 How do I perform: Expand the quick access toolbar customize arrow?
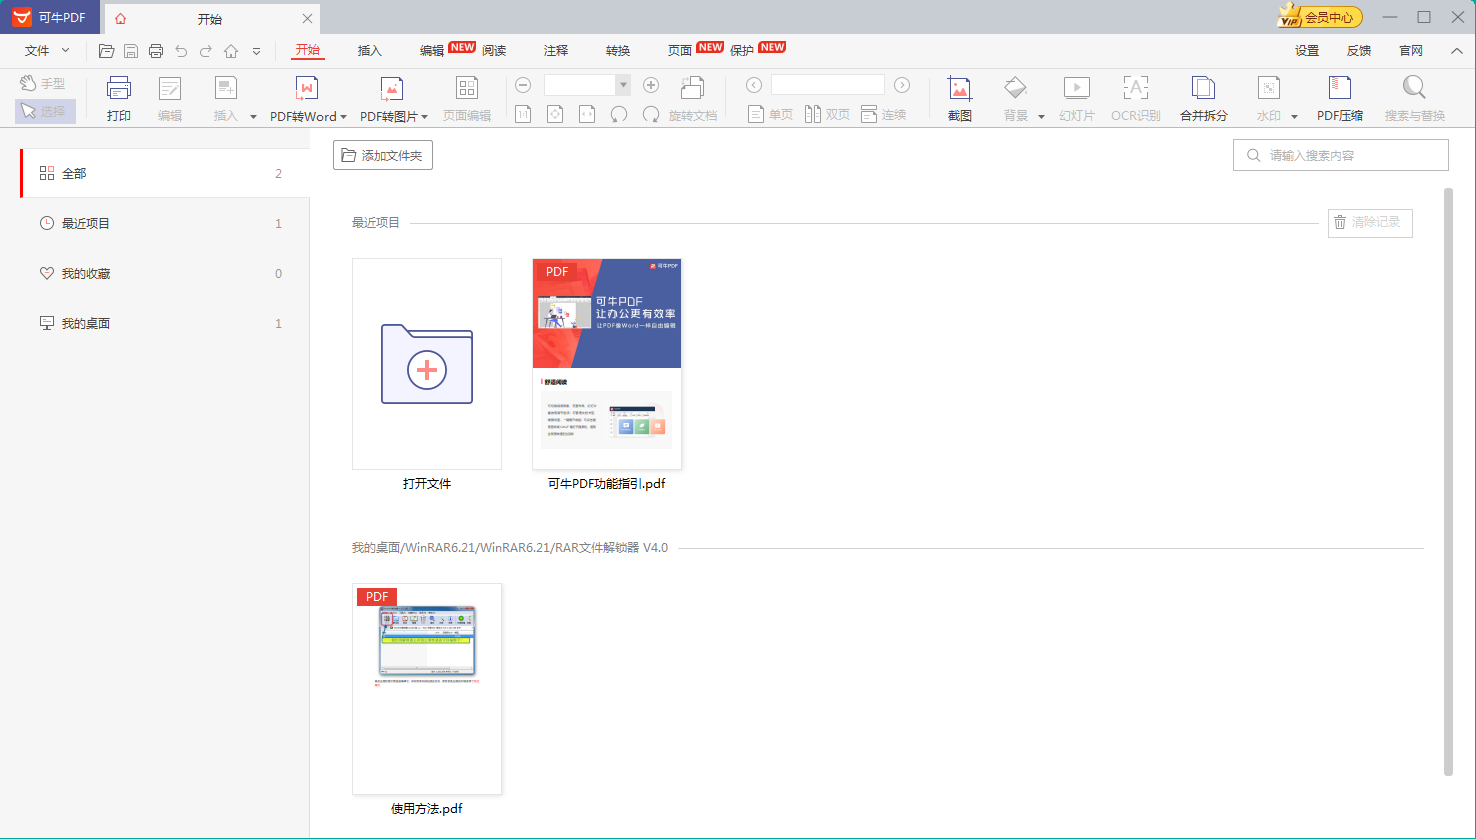pos(257,51)
